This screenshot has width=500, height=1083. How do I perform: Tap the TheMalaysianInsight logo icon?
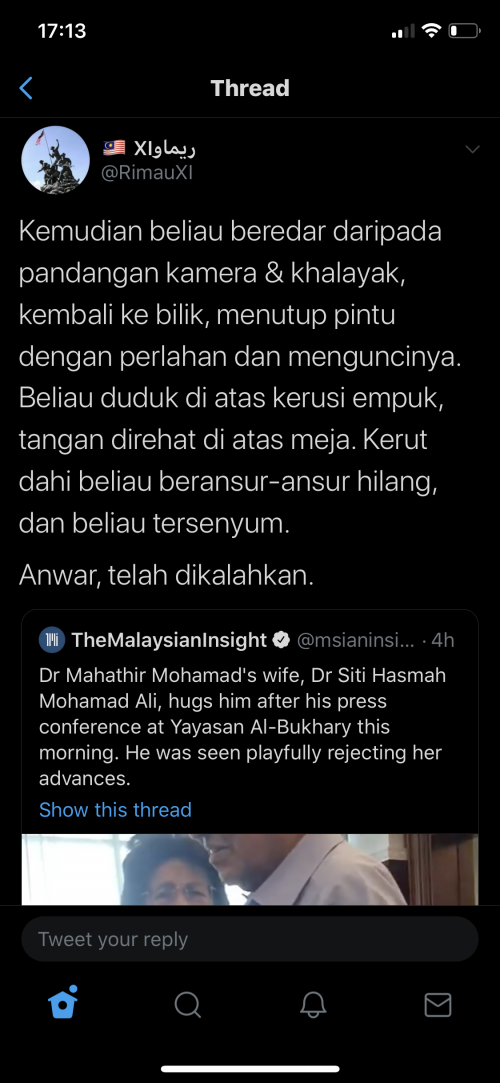[52, 640]
